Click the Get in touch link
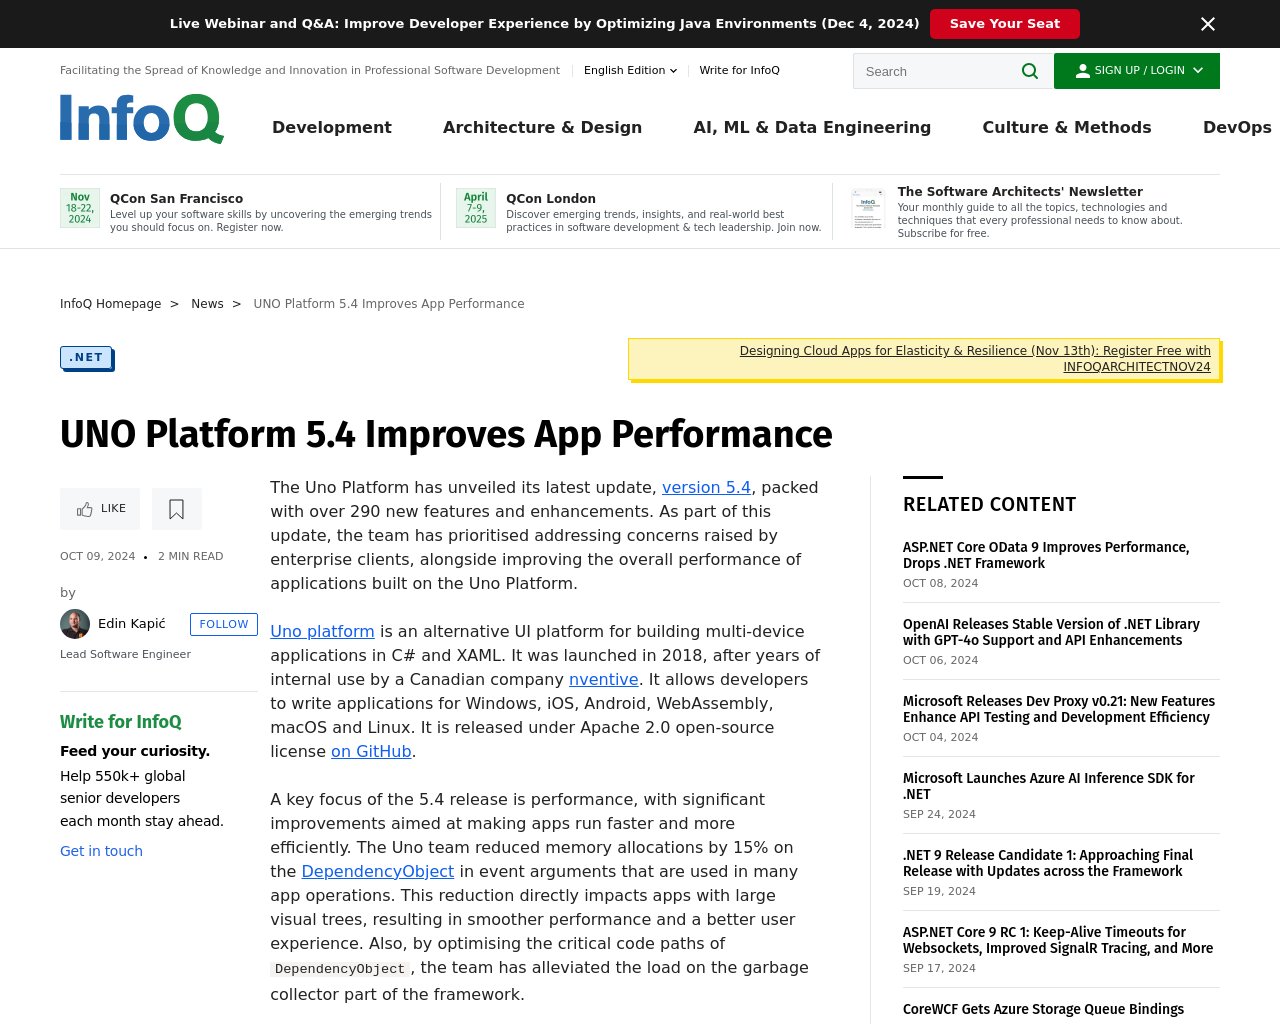Viewport: 1280px width, 1024px height. point(101,850)
